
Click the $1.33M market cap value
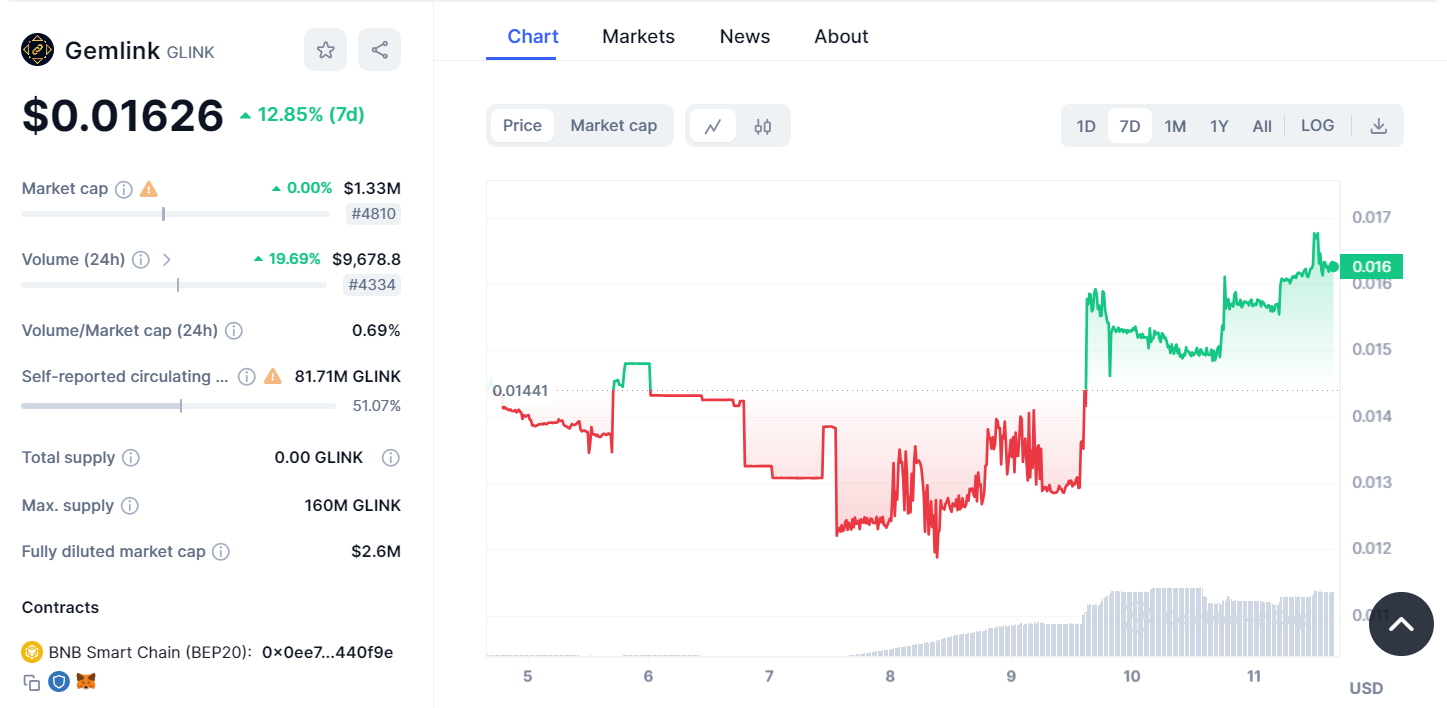click(x=372, y=188)
